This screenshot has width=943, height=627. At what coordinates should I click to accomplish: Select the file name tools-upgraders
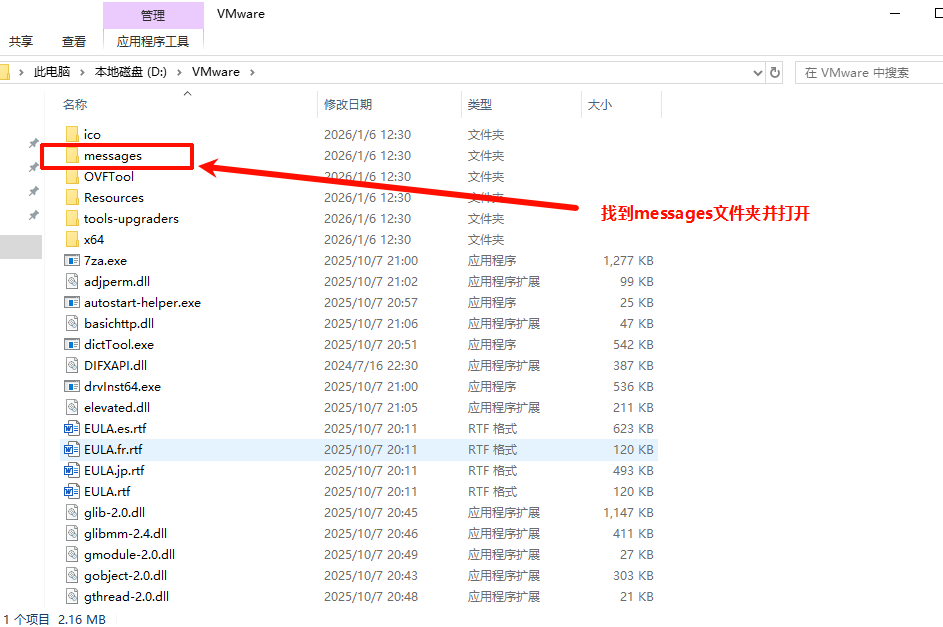pyautogui.click(x=131, y=219)
